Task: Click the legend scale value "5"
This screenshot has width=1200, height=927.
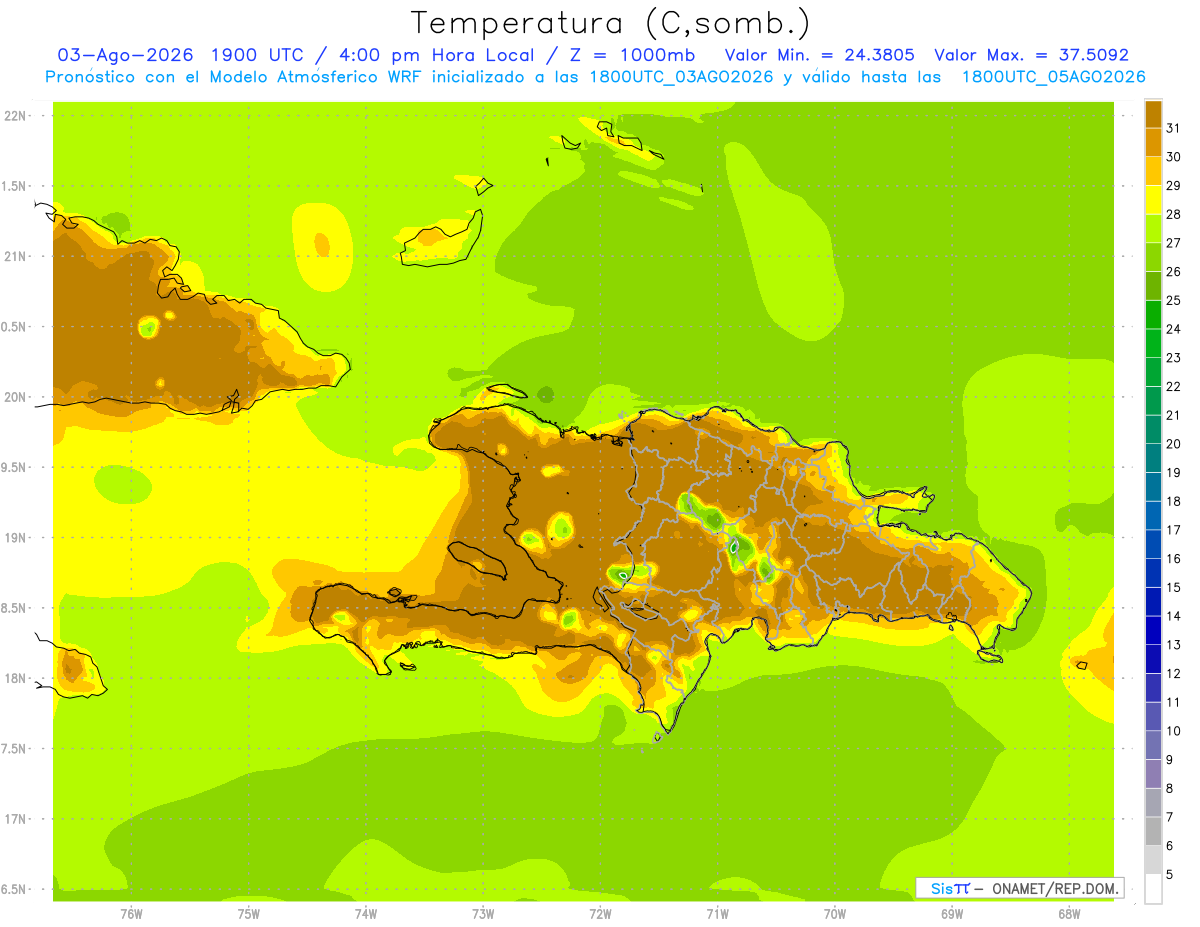Action: [x=1170, y=874]
